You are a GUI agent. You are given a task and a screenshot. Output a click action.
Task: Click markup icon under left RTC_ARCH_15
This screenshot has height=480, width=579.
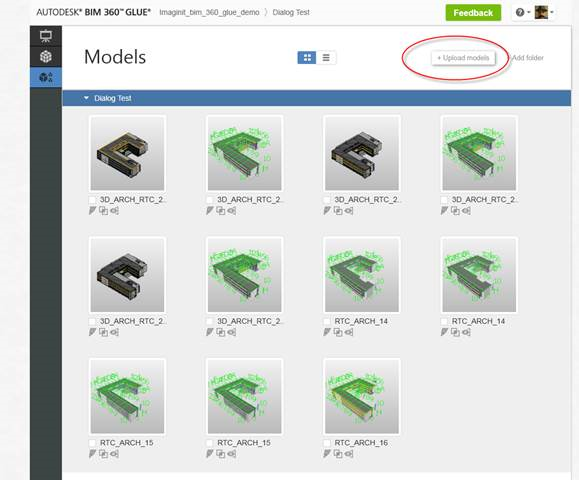(x=93, y=454)
